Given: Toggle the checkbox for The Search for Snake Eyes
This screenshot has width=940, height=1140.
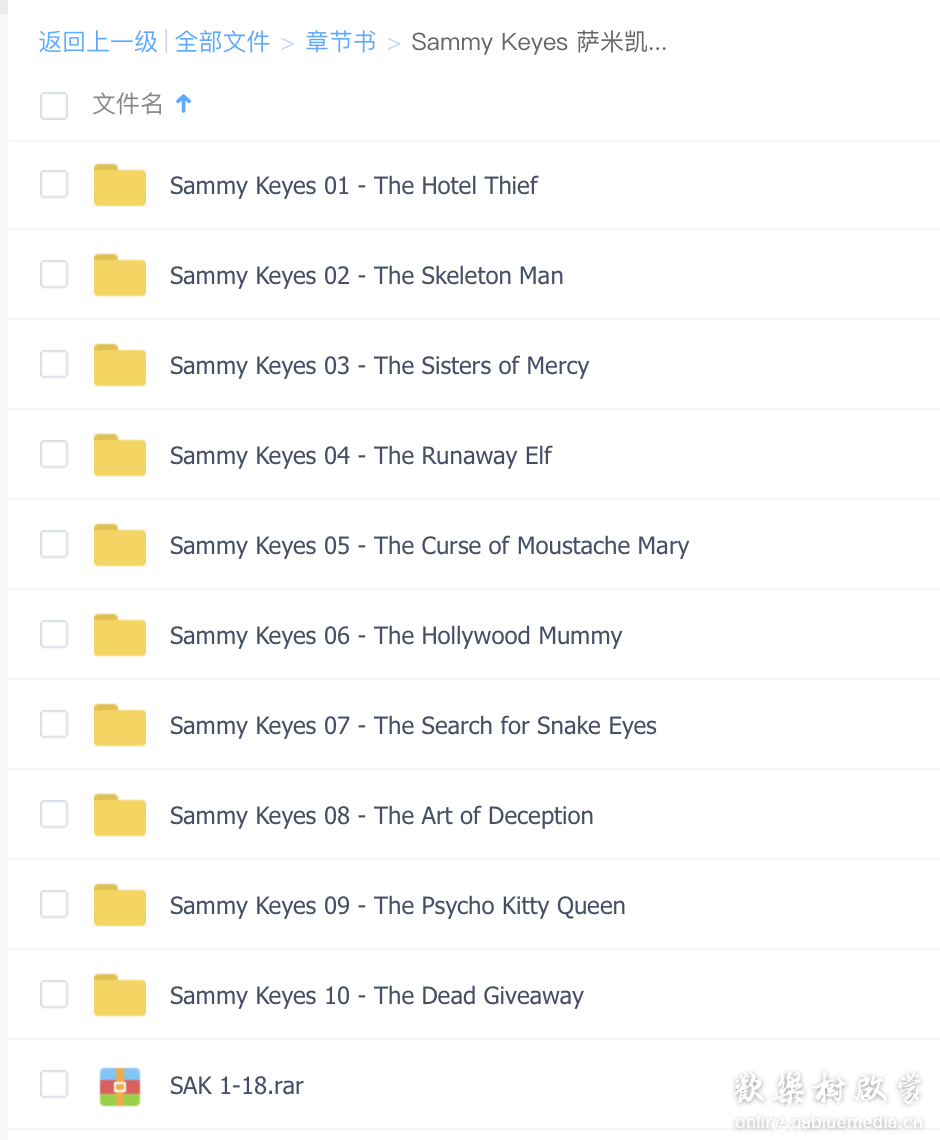Looking at the screenshot, I should [54, 724].
